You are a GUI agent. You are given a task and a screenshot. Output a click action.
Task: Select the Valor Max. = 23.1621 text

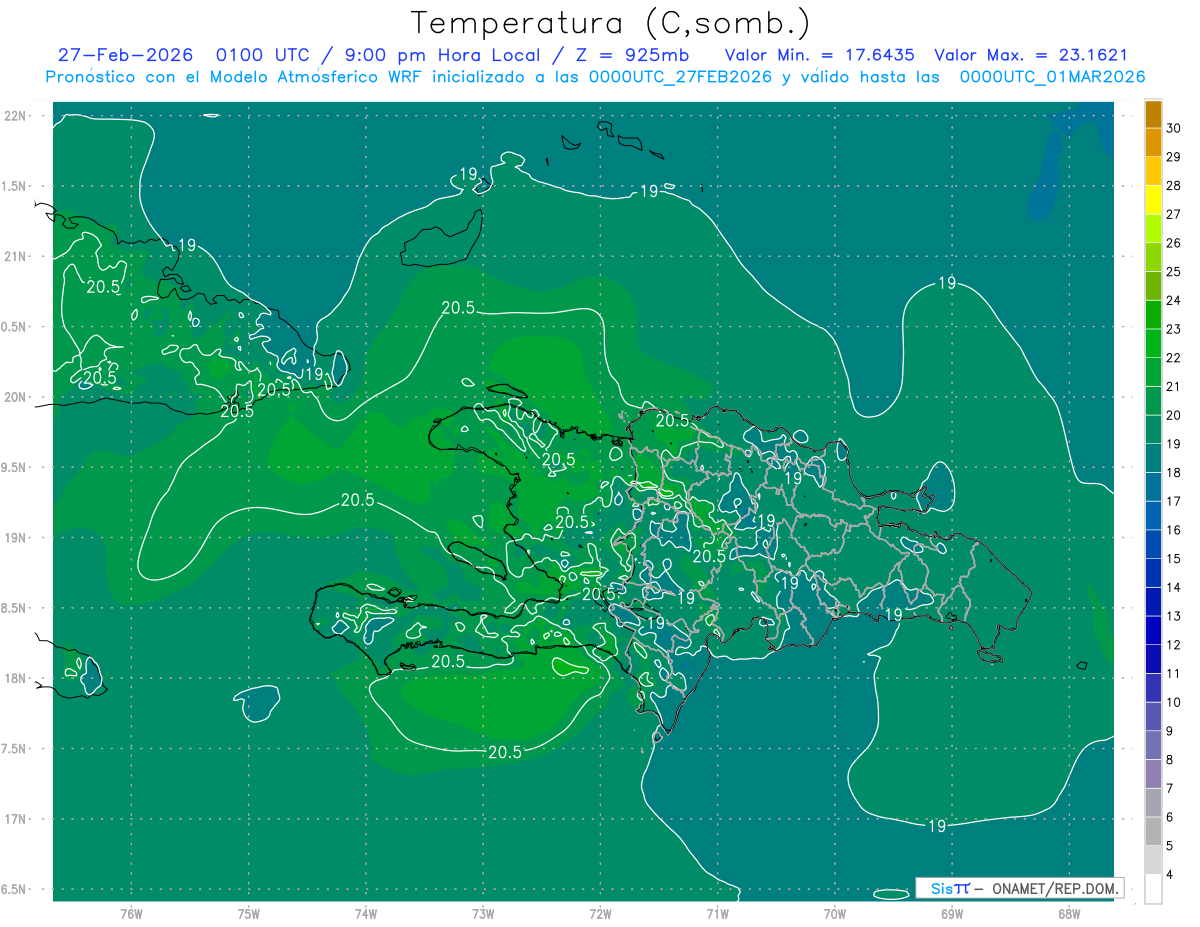[1030, 55]
